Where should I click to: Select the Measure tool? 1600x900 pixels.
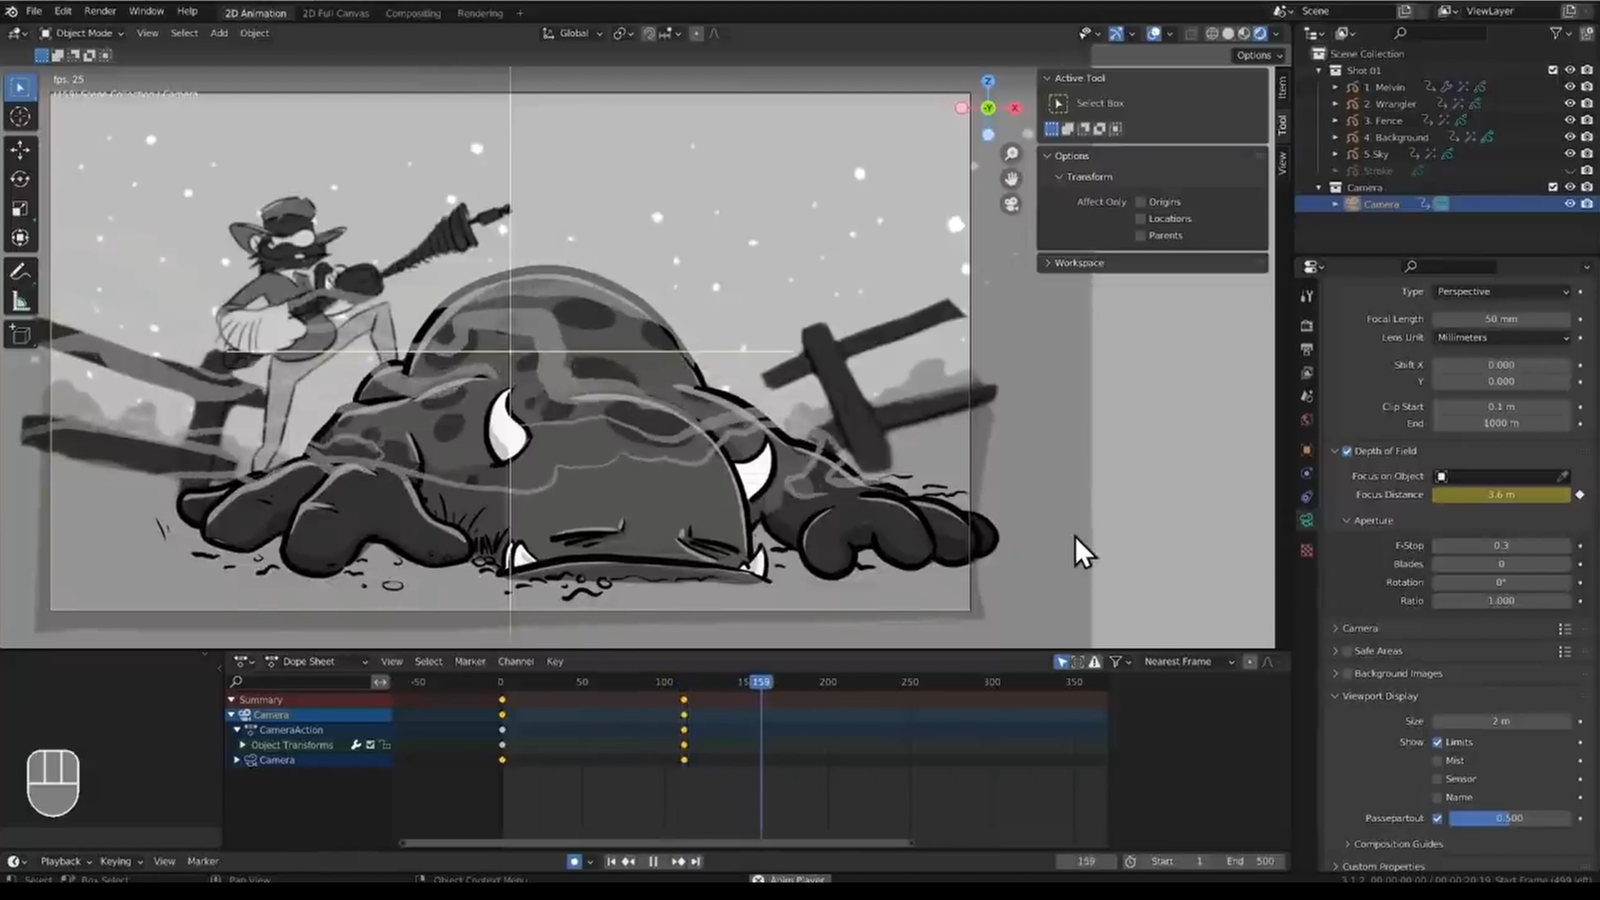(20, 302)
